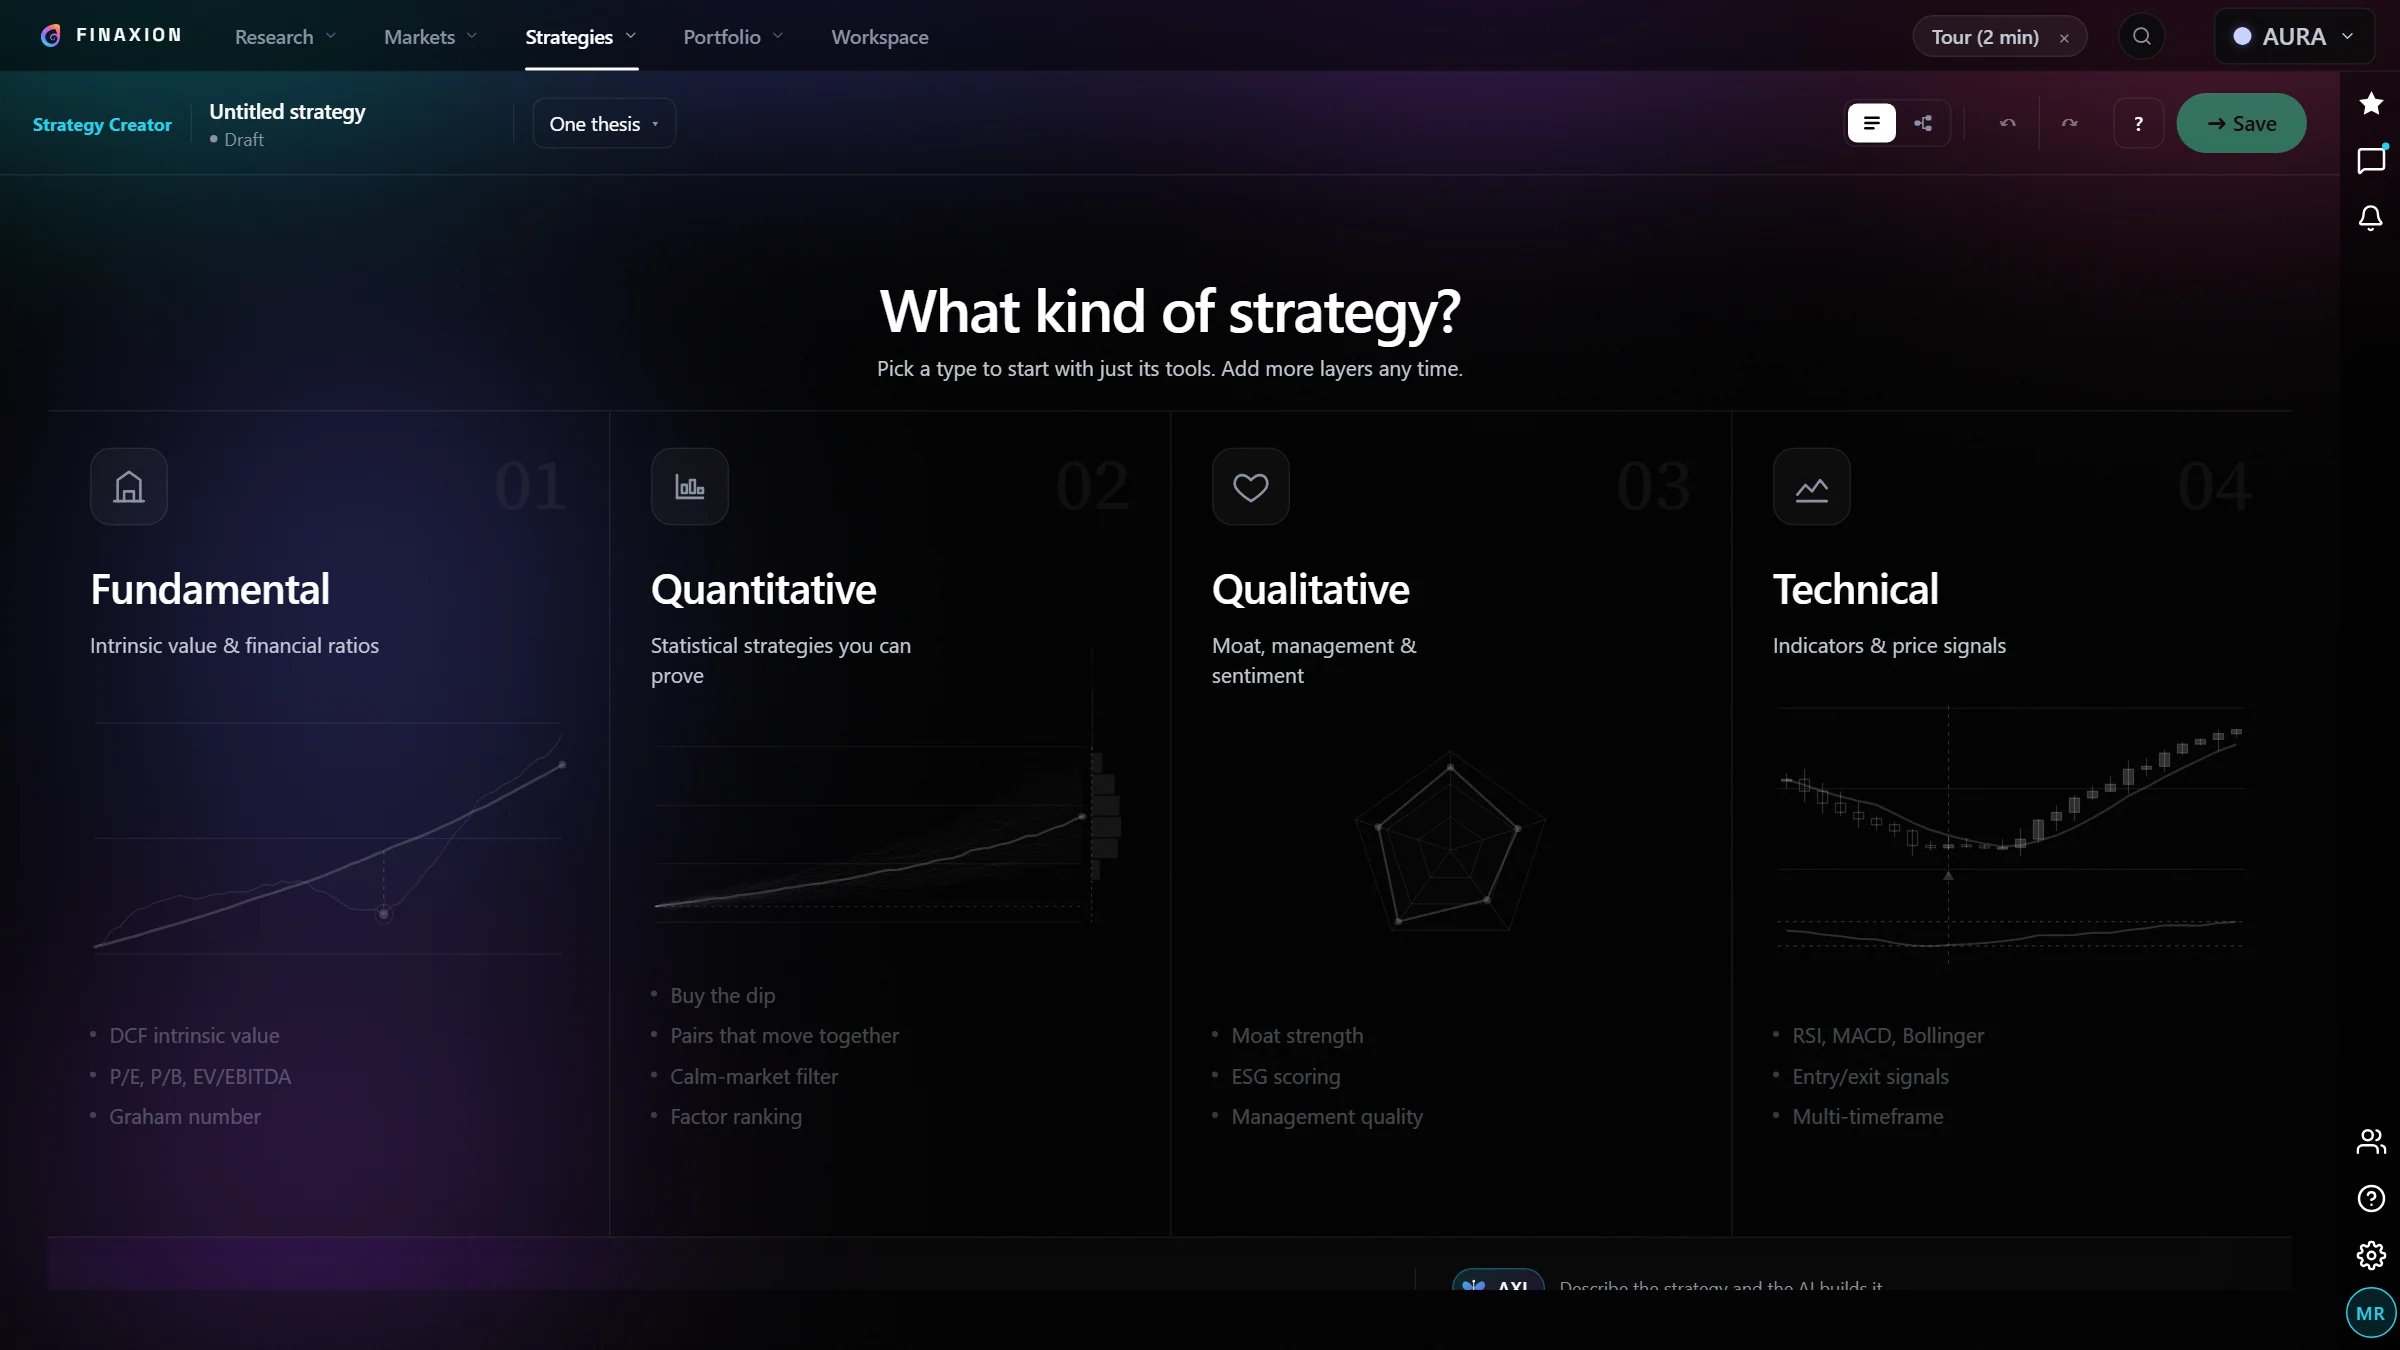Click the "Multi-timeframe" bullet
This screenshot has width=2400, height=1350.
1867,1117
